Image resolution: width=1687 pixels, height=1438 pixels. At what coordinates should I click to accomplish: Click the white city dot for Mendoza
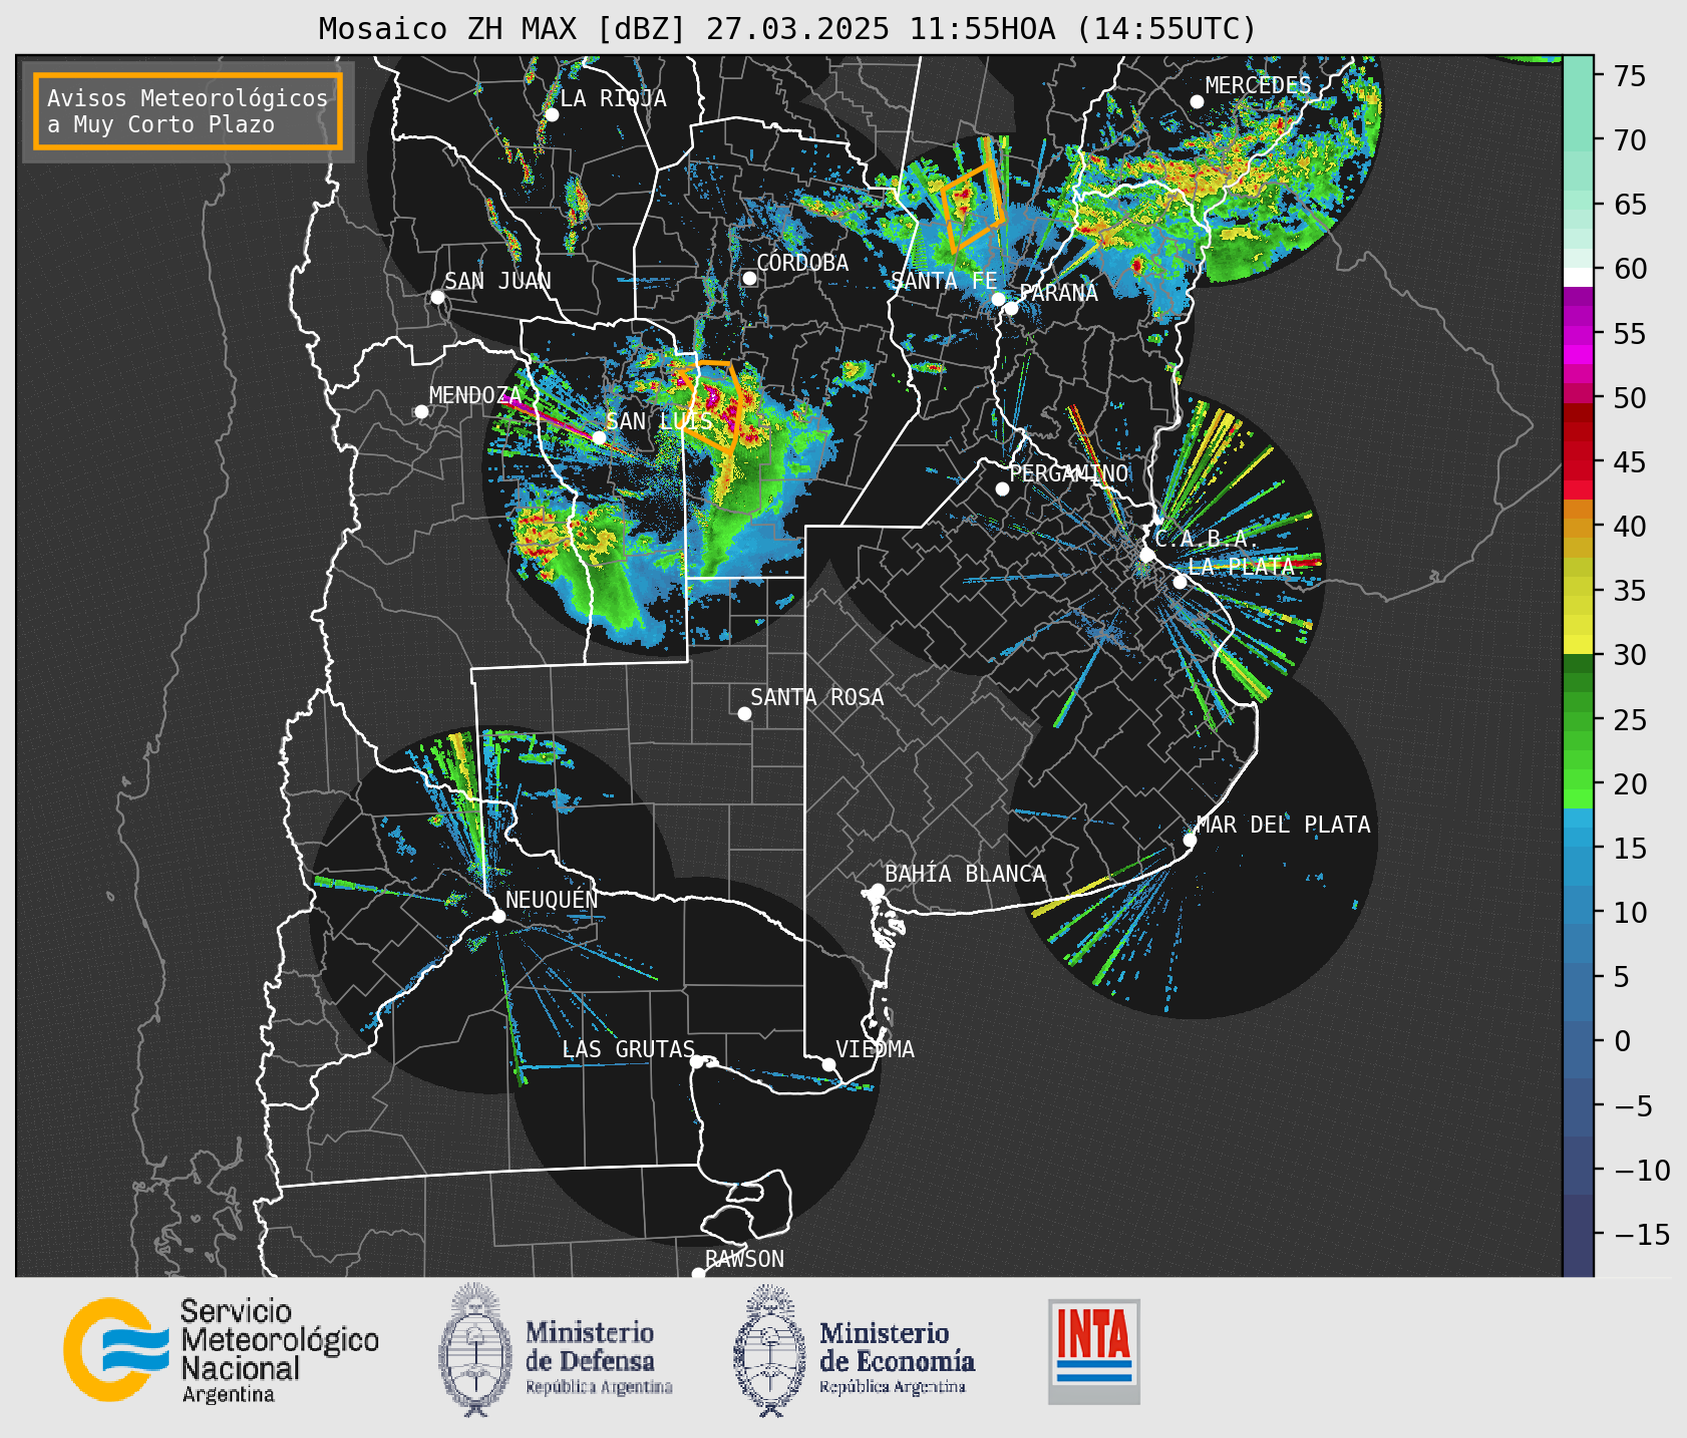point(421,412)
